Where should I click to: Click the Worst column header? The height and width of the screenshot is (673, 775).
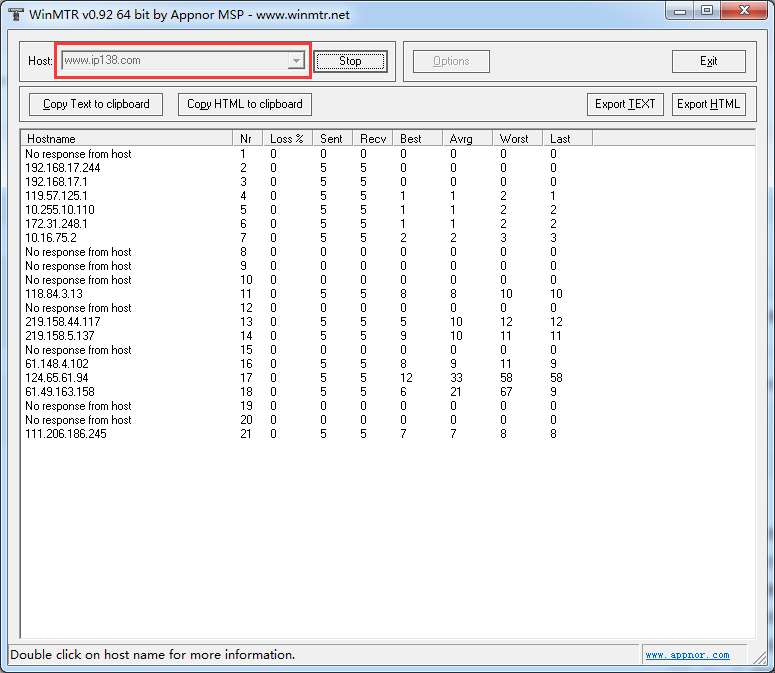pos(517,139)
